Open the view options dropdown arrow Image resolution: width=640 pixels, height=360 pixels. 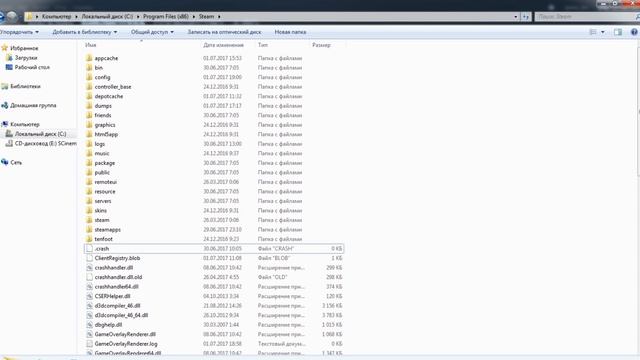[602, 32]
